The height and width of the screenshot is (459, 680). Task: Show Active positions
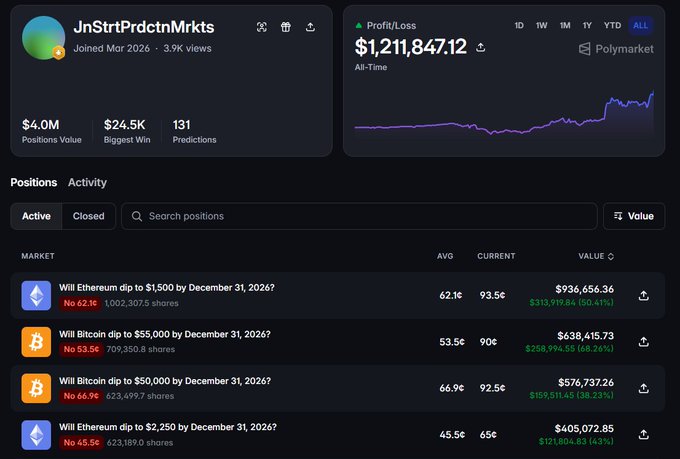tap(36, 216)
